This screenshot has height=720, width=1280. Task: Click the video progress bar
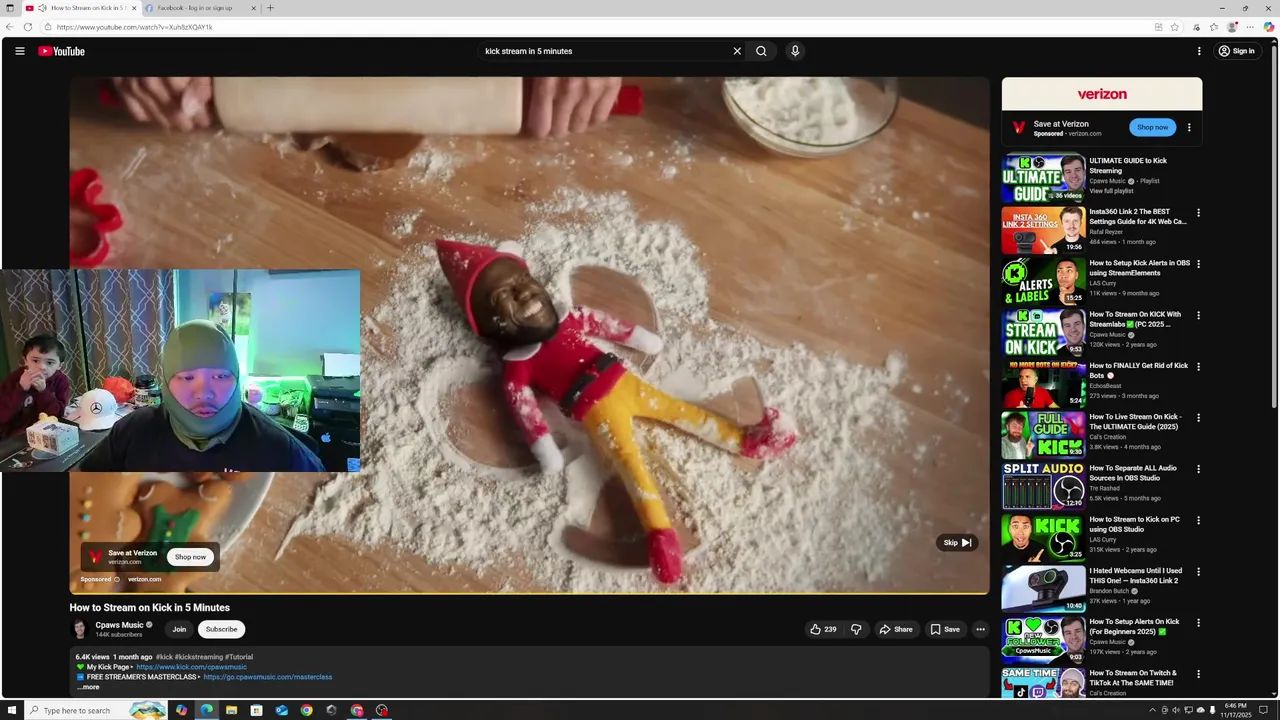pos(529,594)
